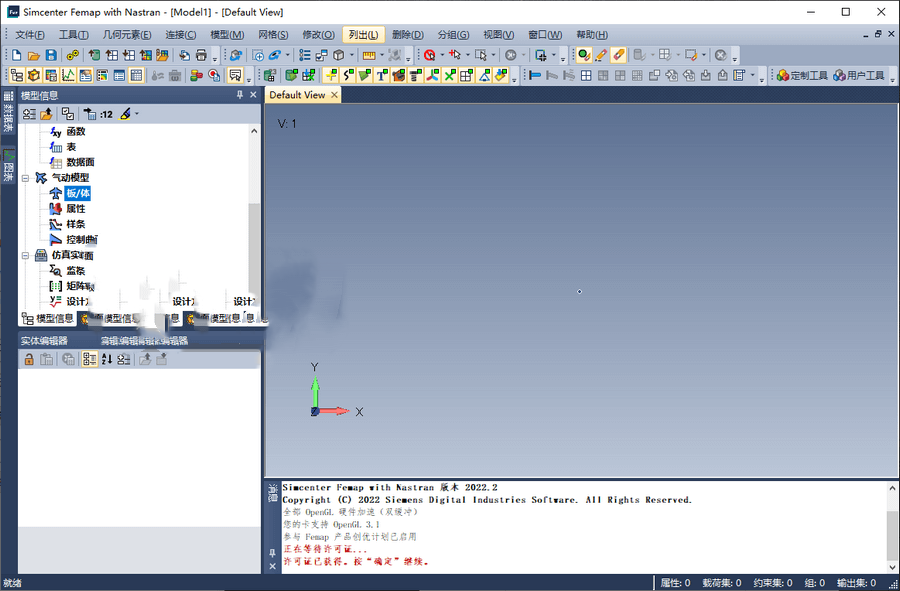
Task: Select the 板/体 tree item
Action: pyautogui.click(x=78, y=193)
